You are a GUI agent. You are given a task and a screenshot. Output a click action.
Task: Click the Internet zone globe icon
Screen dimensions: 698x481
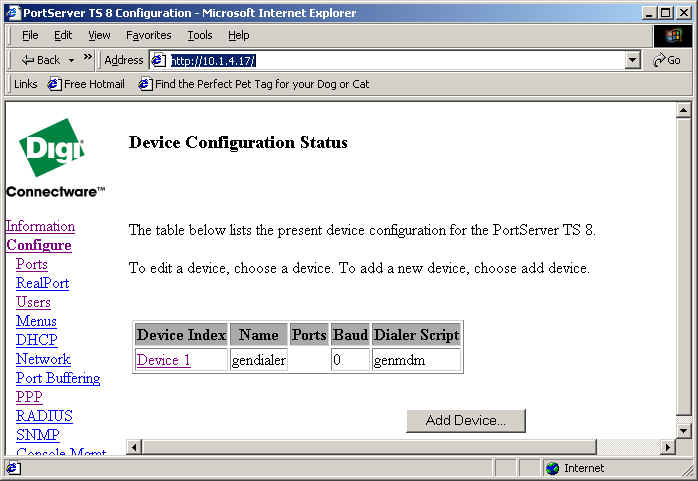552,468
